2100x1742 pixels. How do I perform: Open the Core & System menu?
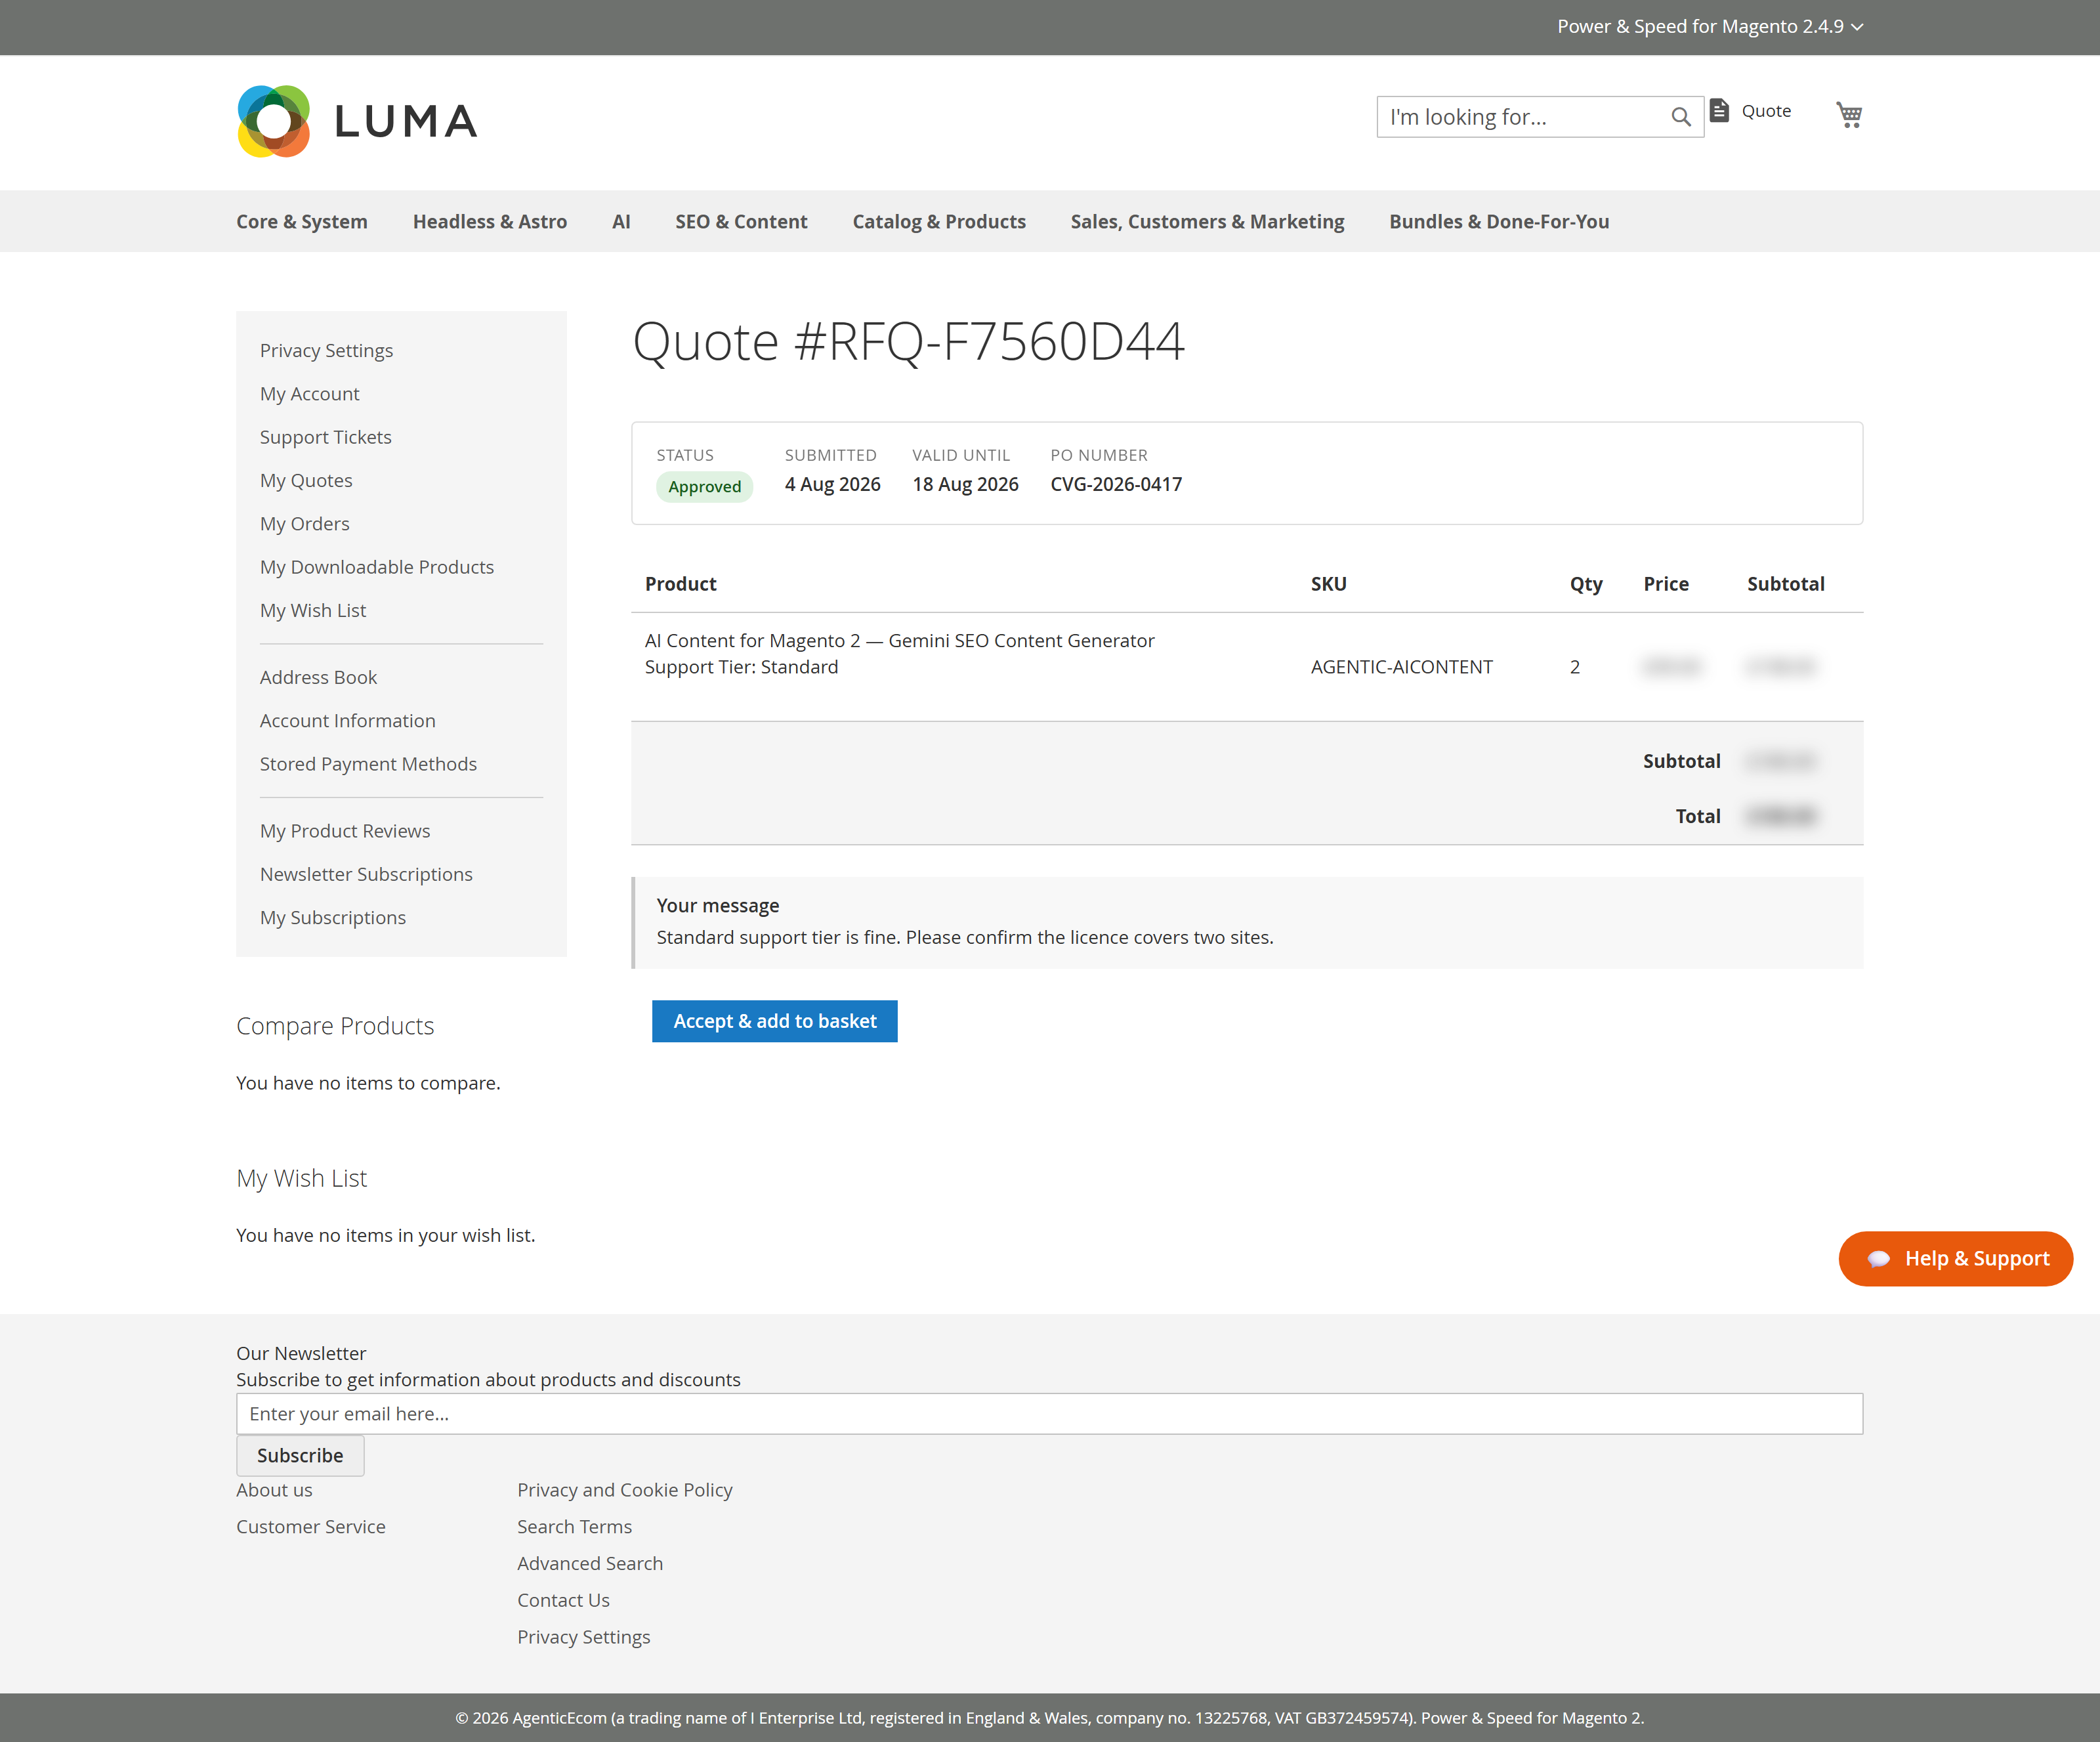302,221
